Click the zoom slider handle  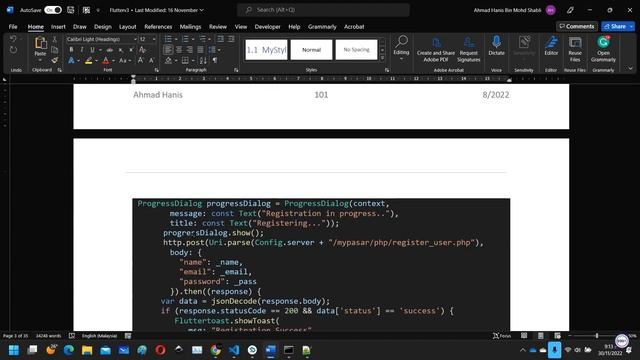point(597,336)
